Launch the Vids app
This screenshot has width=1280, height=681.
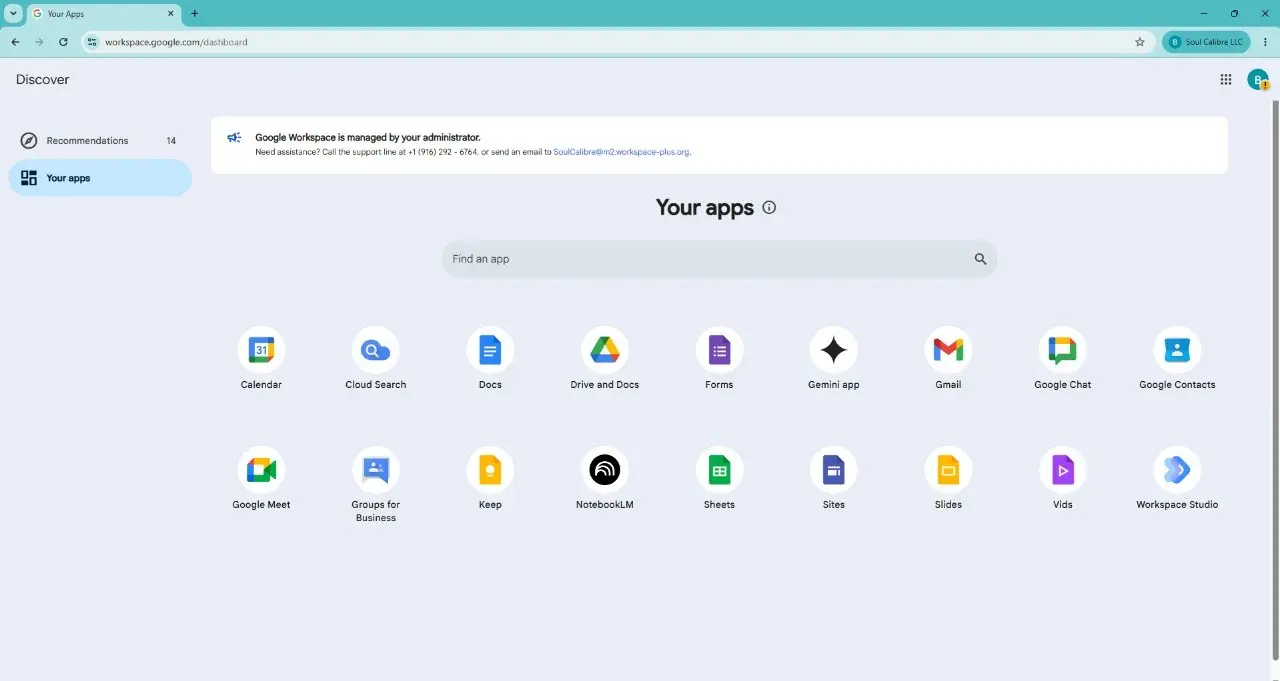pos(1063,479)
